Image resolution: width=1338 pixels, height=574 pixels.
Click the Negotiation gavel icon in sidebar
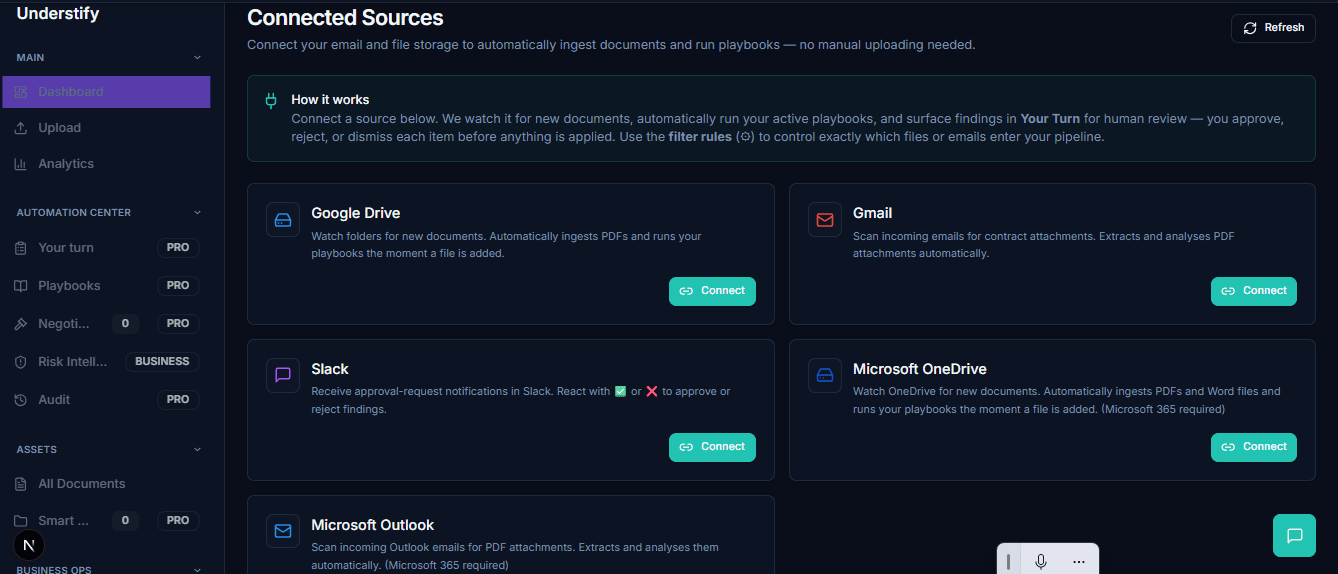click(x=20, y=324)
